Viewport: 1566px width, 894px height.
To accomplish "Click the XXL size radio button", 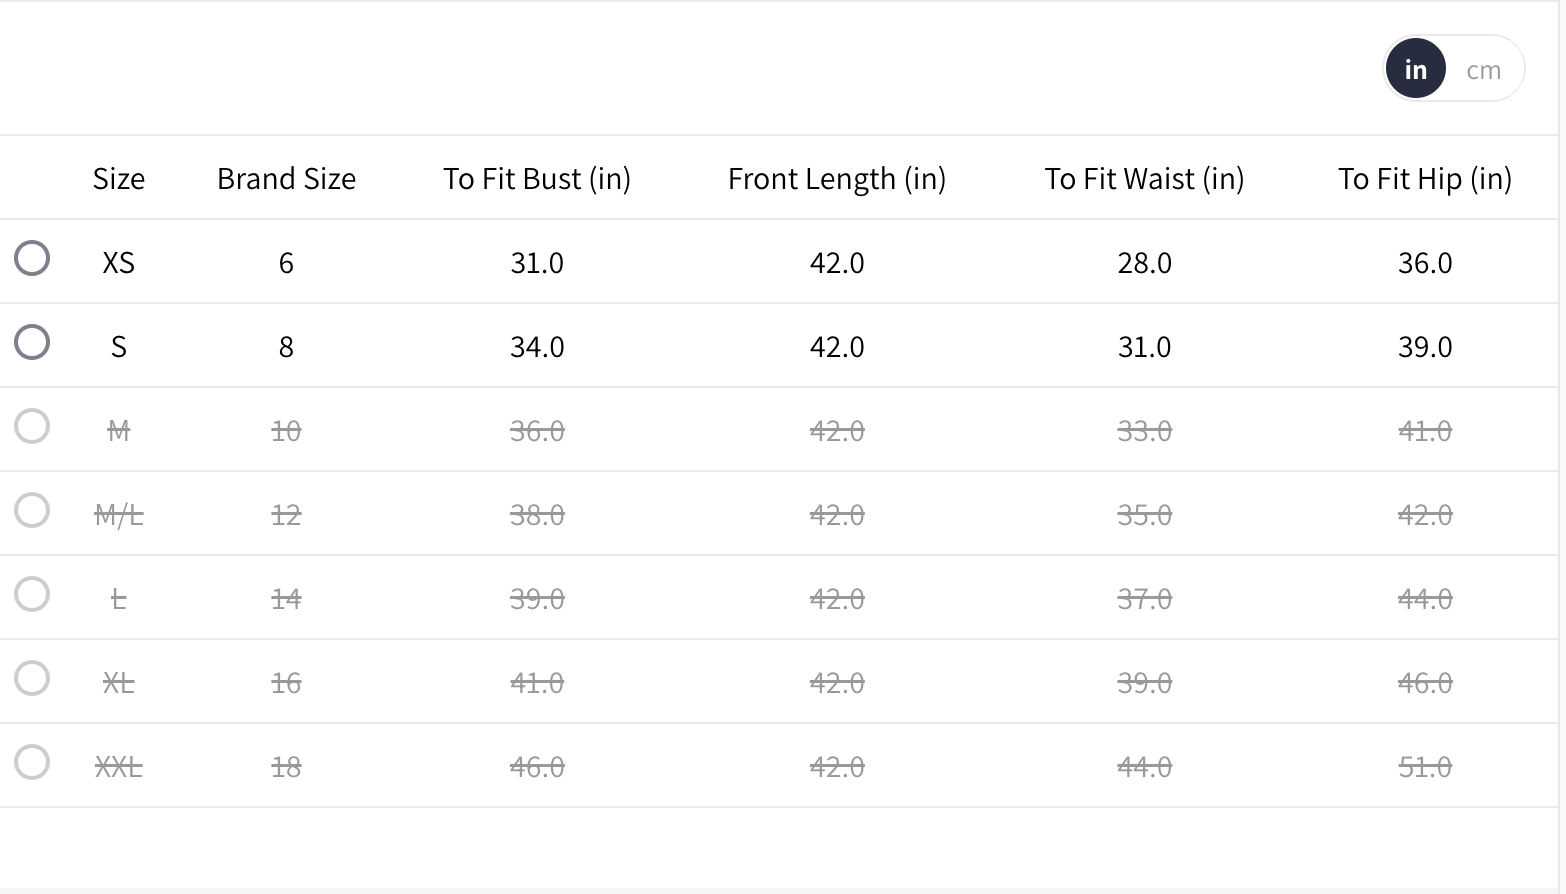I will click(32, 762).
